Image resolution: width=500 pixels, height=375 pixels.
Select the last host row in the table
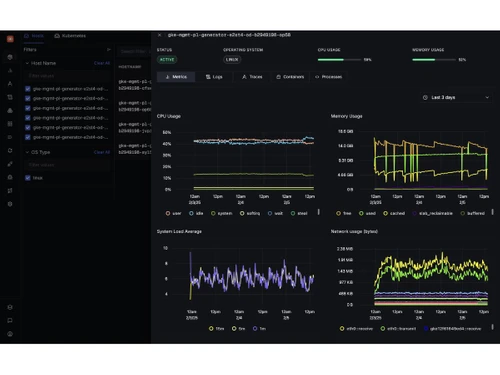[x=135, y=149]
